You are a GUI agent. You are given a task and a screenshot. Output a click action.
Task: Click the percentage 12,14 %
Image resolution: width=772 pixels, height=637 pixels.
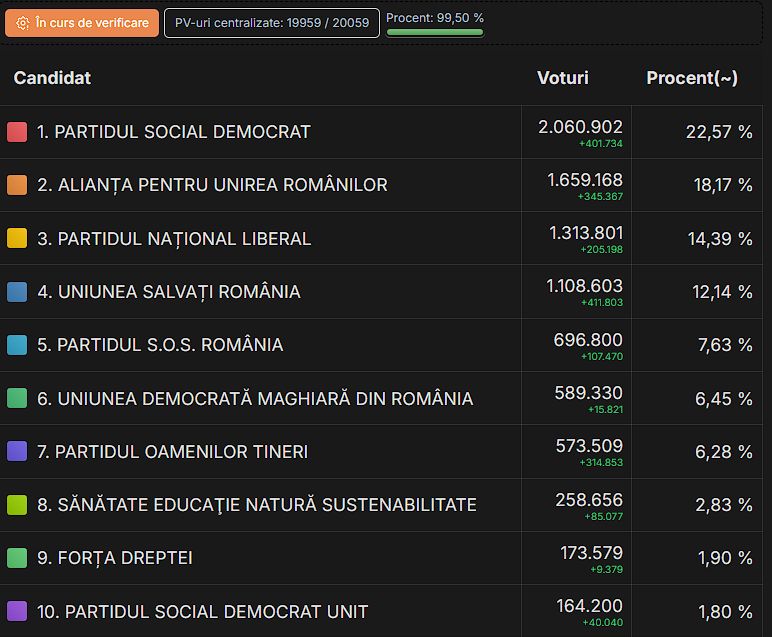(723, 292)
